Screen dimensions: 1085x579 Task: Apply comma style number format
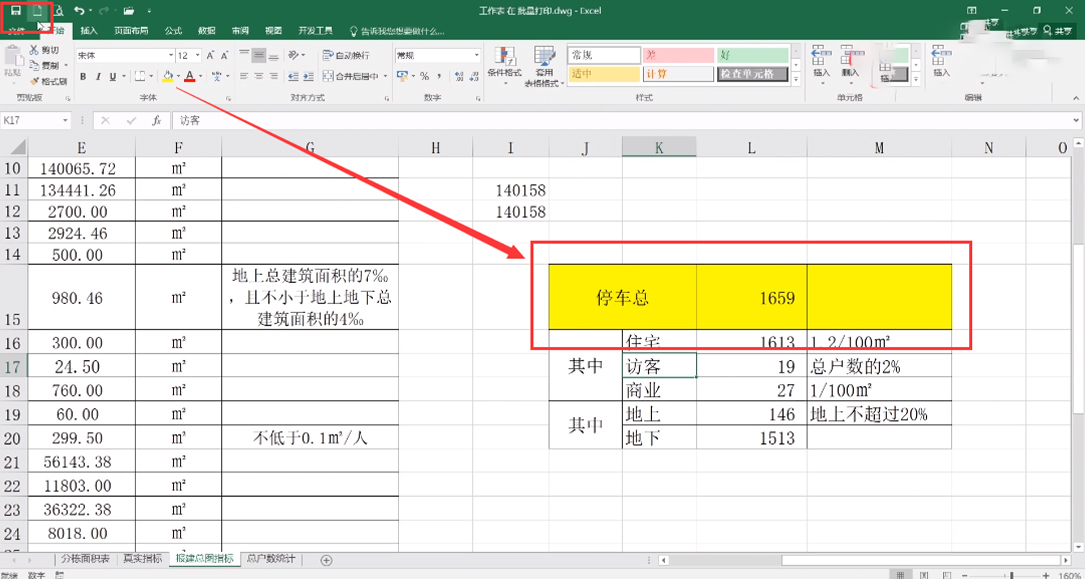[x=438, y=76]
